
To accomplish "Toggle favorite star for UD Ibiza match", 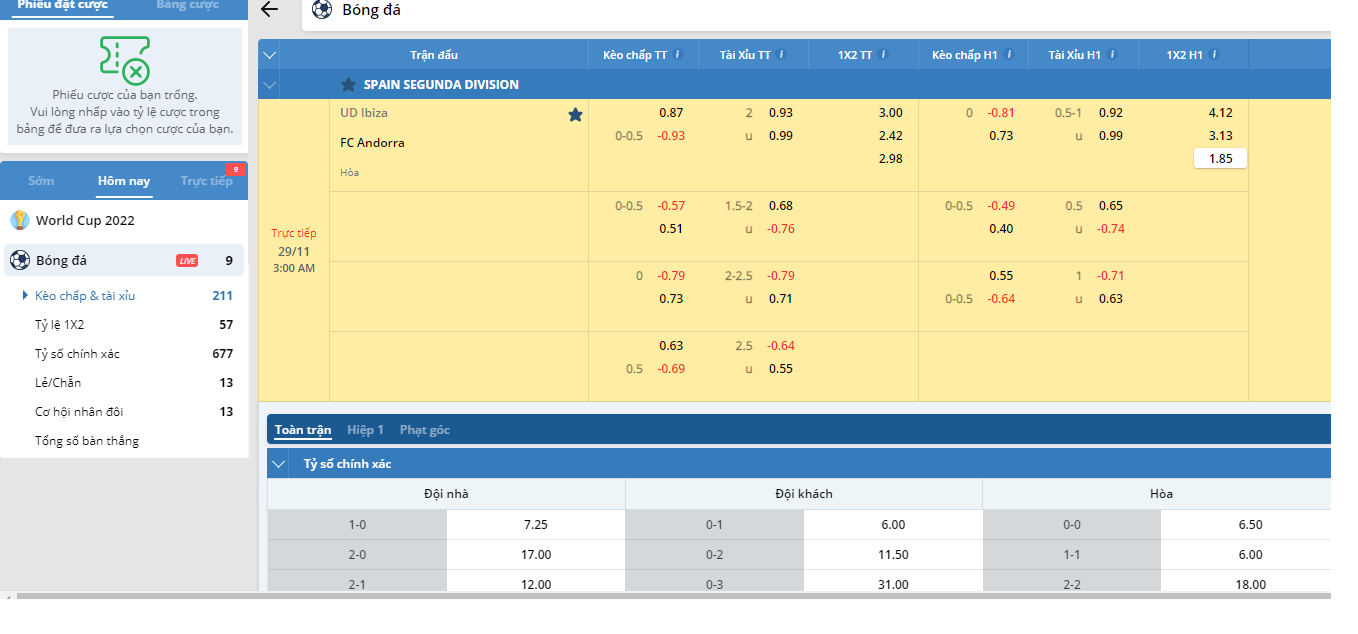I will [575, 115].
